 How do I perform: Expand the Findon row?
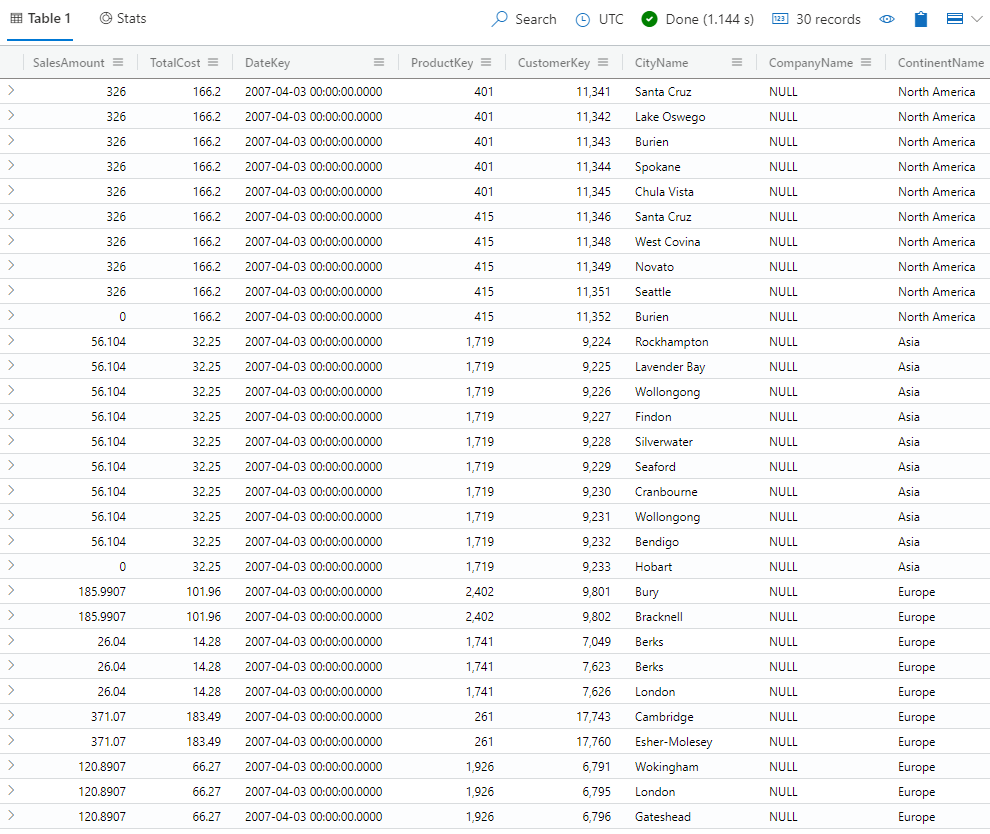tap(11, 415)
